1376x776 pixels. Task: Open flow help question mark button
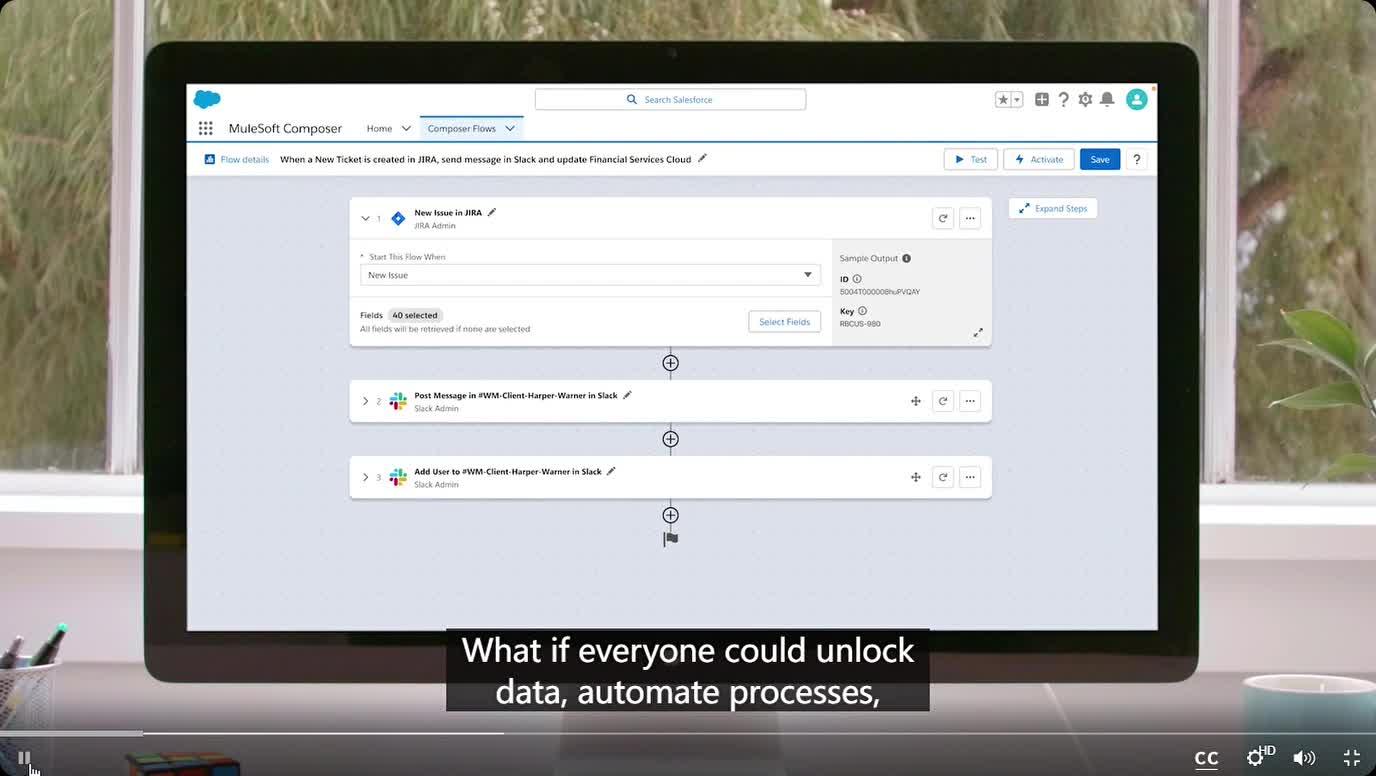click(x=1136, y=159)
